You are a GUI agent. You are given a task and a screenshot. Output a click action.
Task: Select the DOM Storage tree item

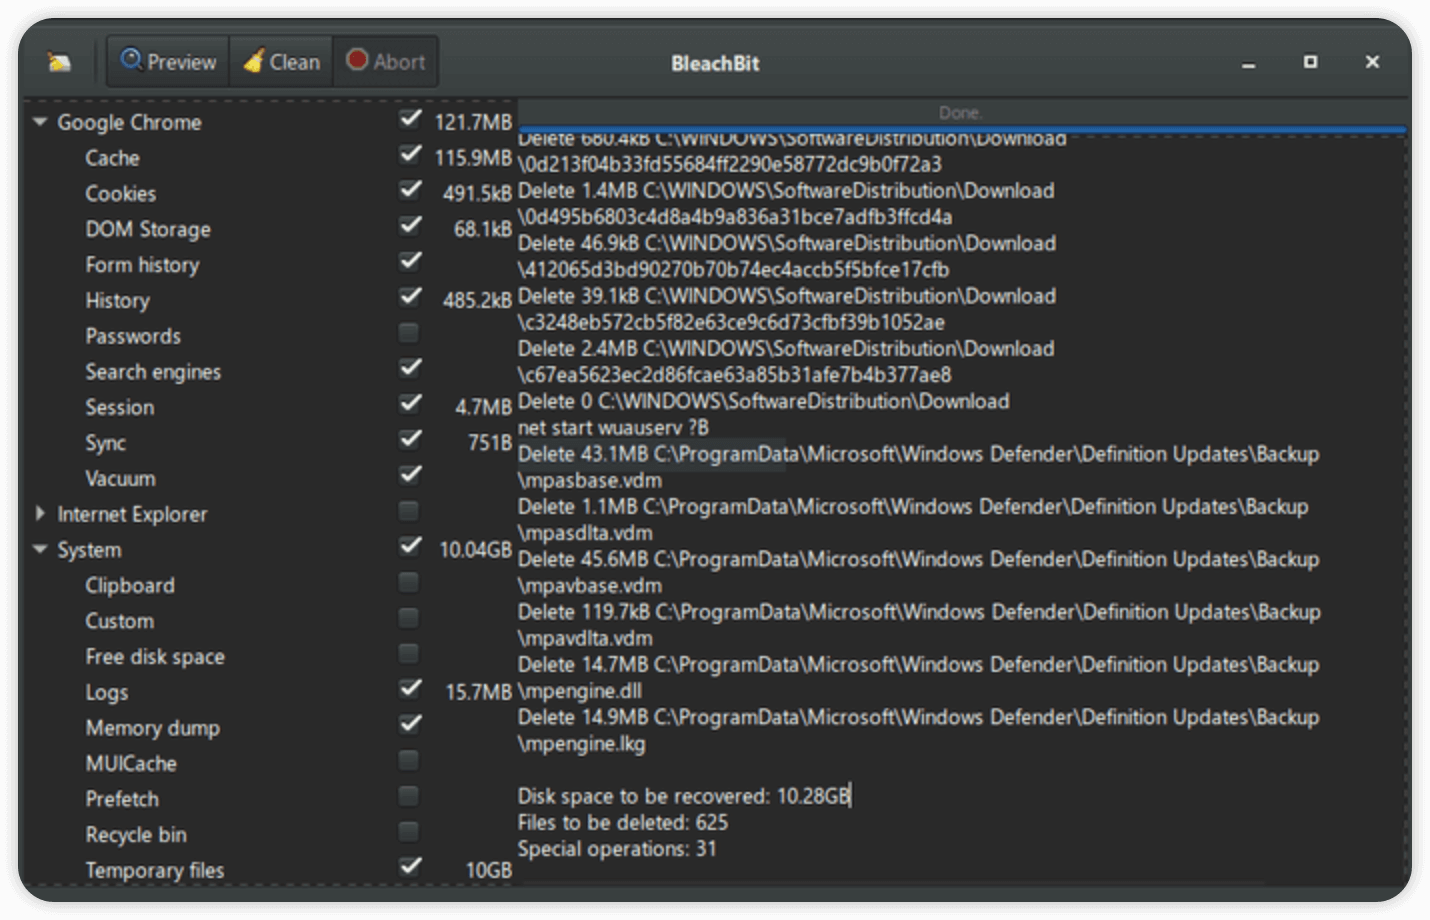point(148,229)
